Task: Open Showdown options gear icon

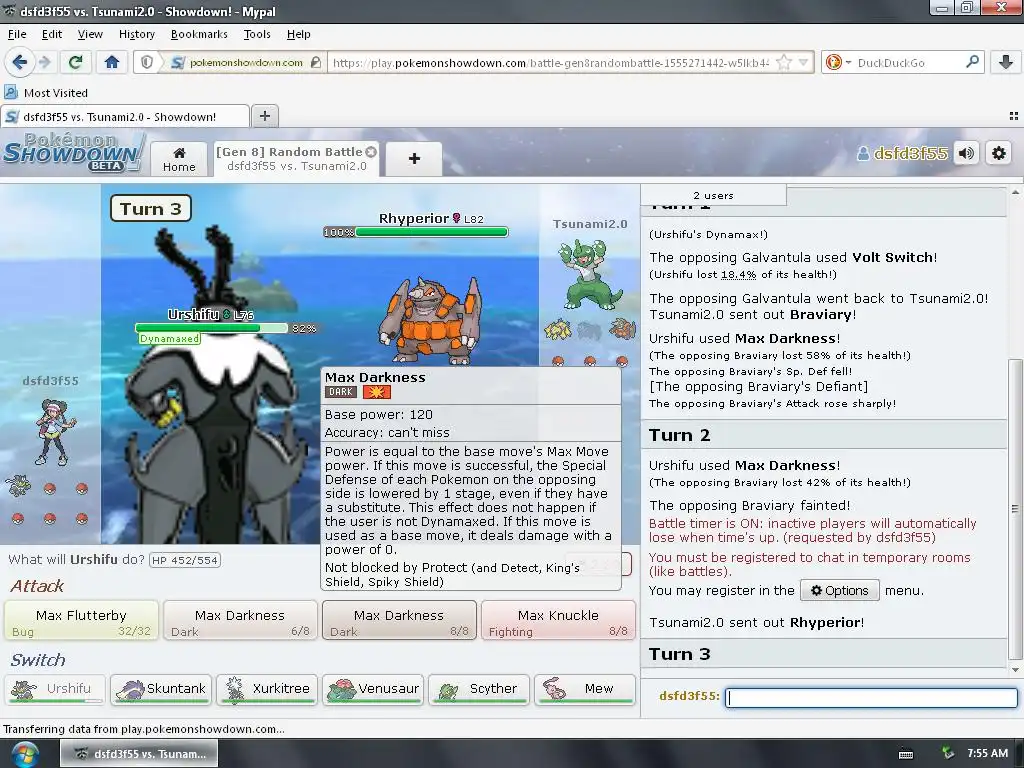Action: 999,153
